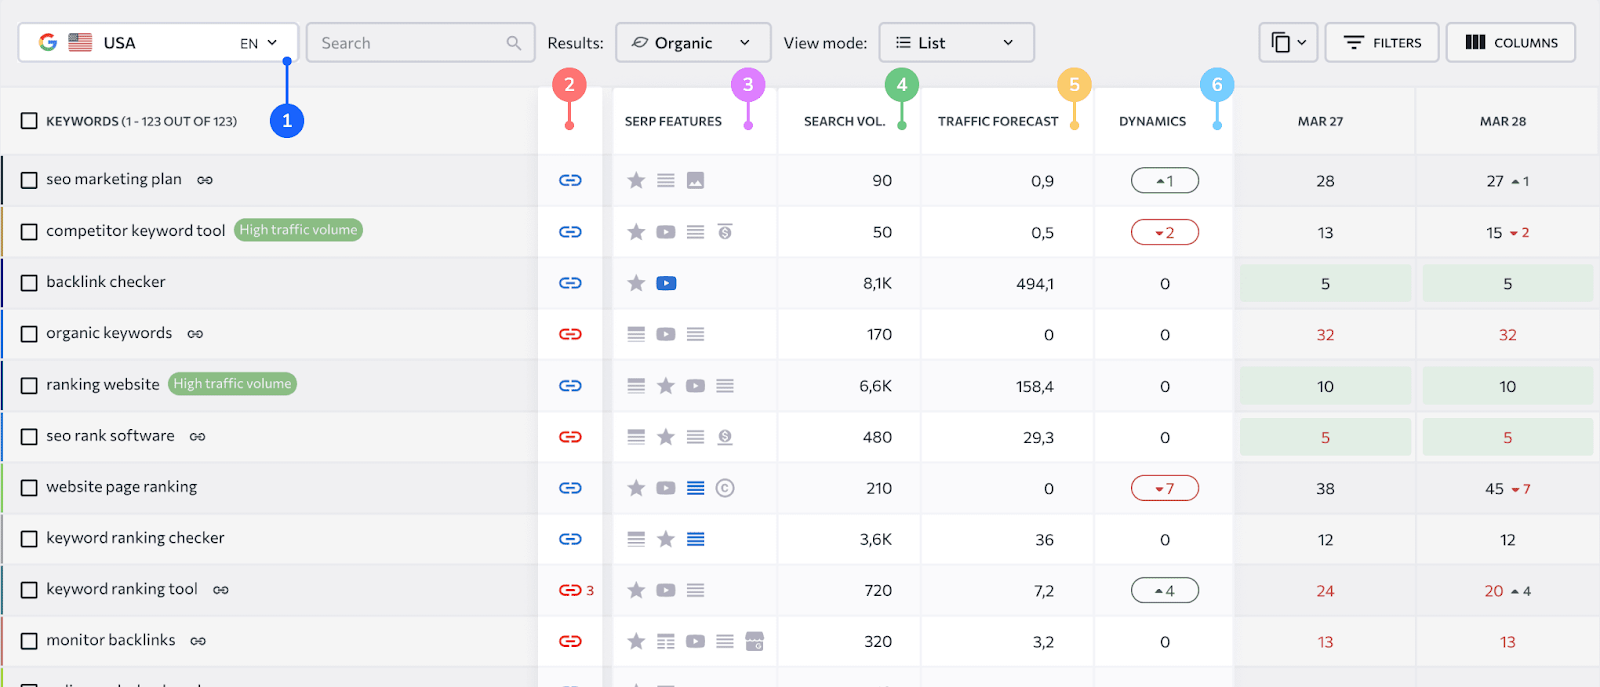Tick the checkbox for competitor keyword tool

(x=29, y=232)
